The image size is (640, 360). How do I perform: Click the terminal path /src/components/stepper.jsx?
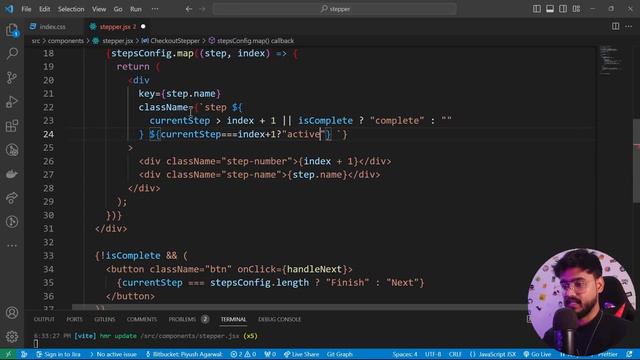click(190, 336)
